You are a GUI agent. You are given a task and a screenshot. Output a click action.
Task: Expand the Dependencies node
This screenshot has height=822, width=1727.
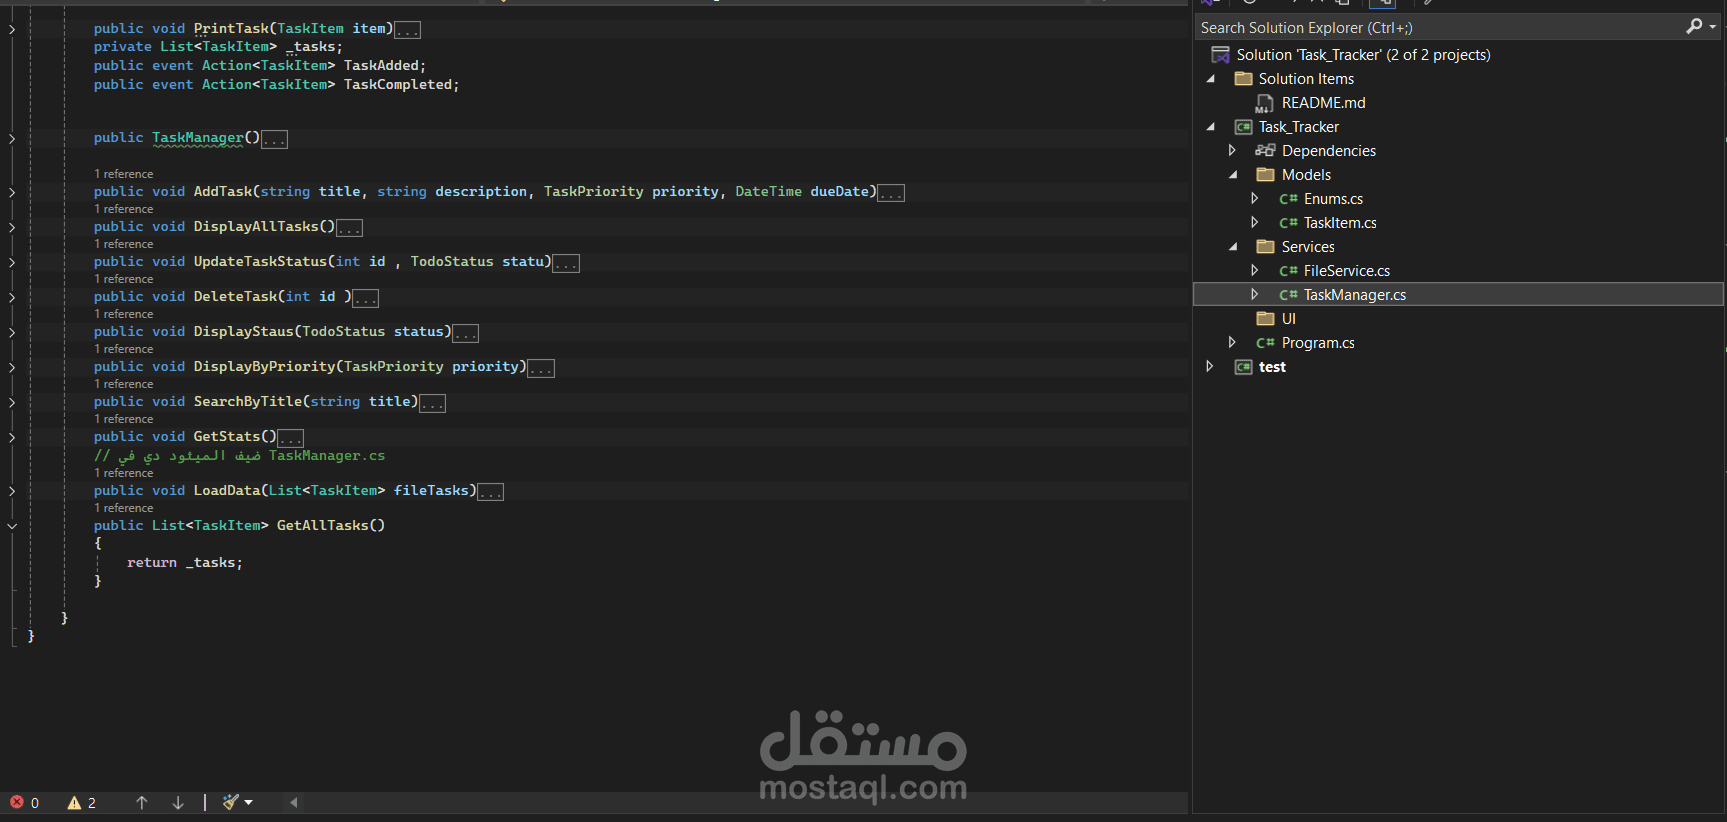pos(1232,150)
